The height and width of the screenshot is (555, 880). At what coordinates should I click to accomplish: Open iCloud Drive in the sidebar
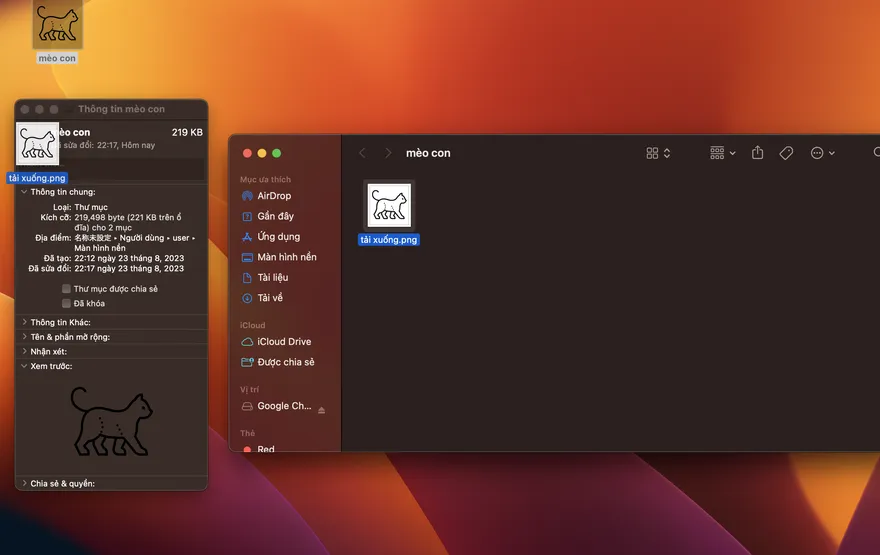click(284, 342)
